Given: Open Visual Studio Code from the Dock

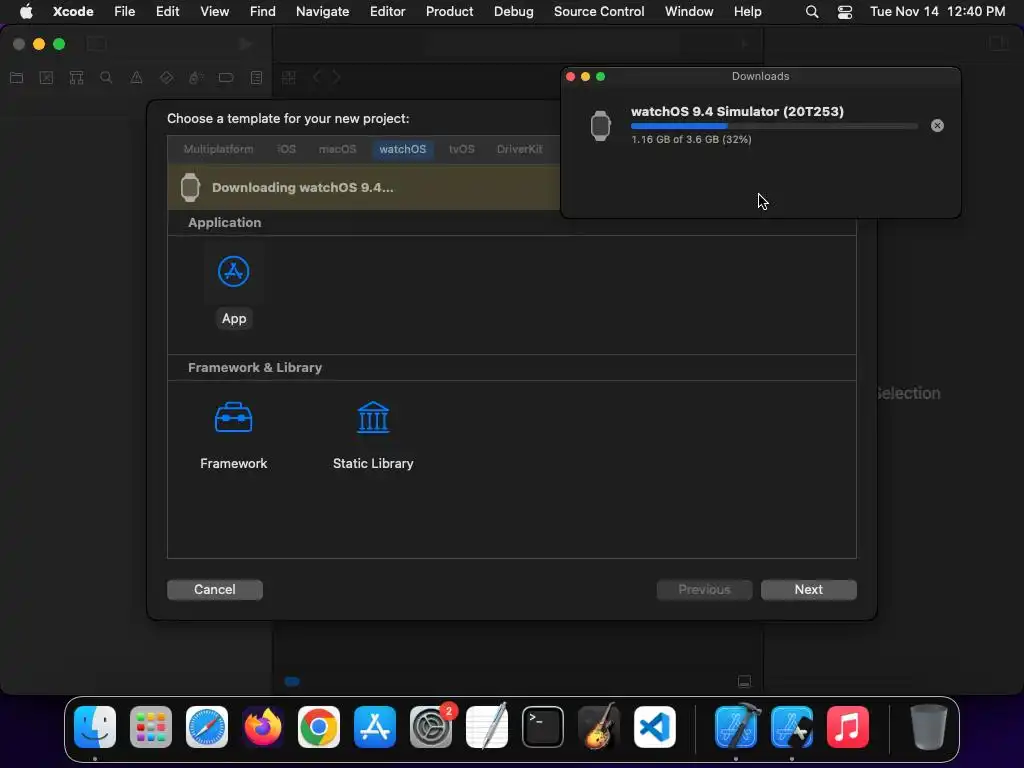Looking at the screenshot, I should (654, 727).
